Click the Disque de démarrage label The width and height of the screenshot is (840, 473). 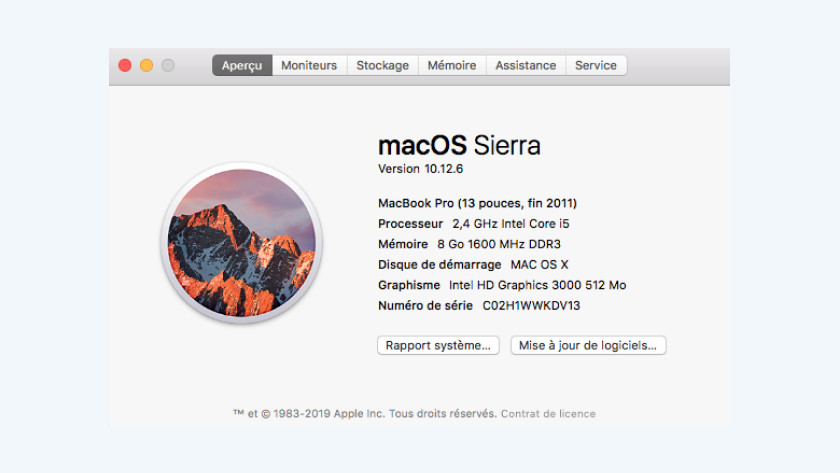point(440,265)
